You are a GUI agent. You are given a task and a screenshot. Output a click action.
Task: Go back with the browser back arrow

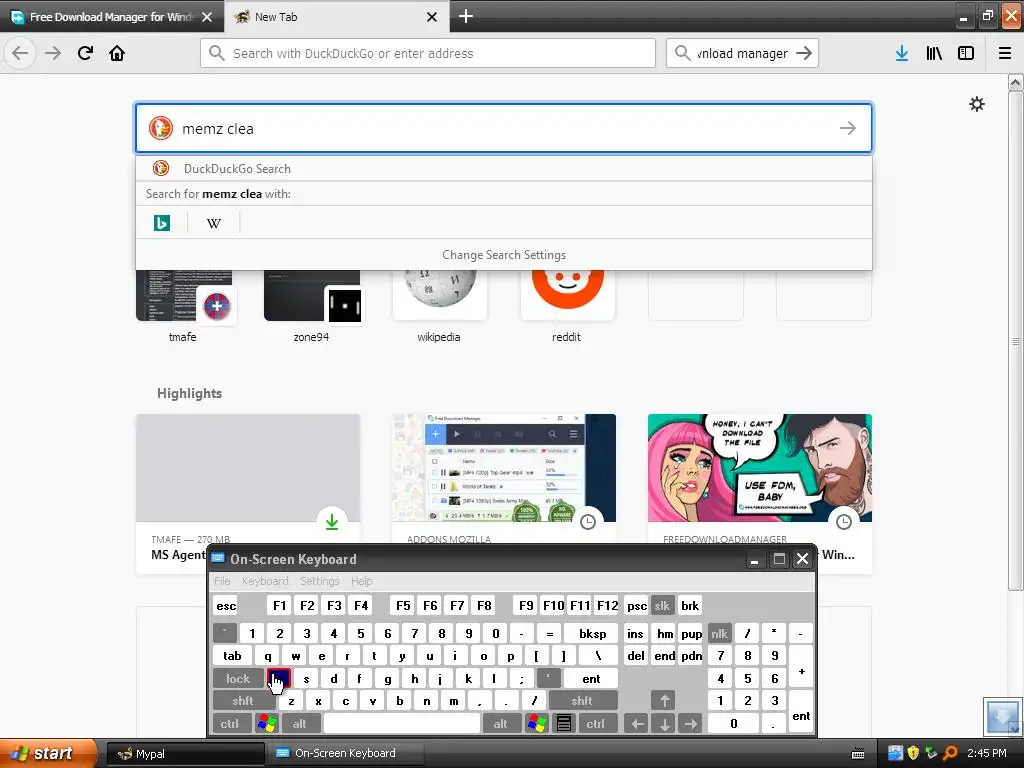(x=20, y=53)
